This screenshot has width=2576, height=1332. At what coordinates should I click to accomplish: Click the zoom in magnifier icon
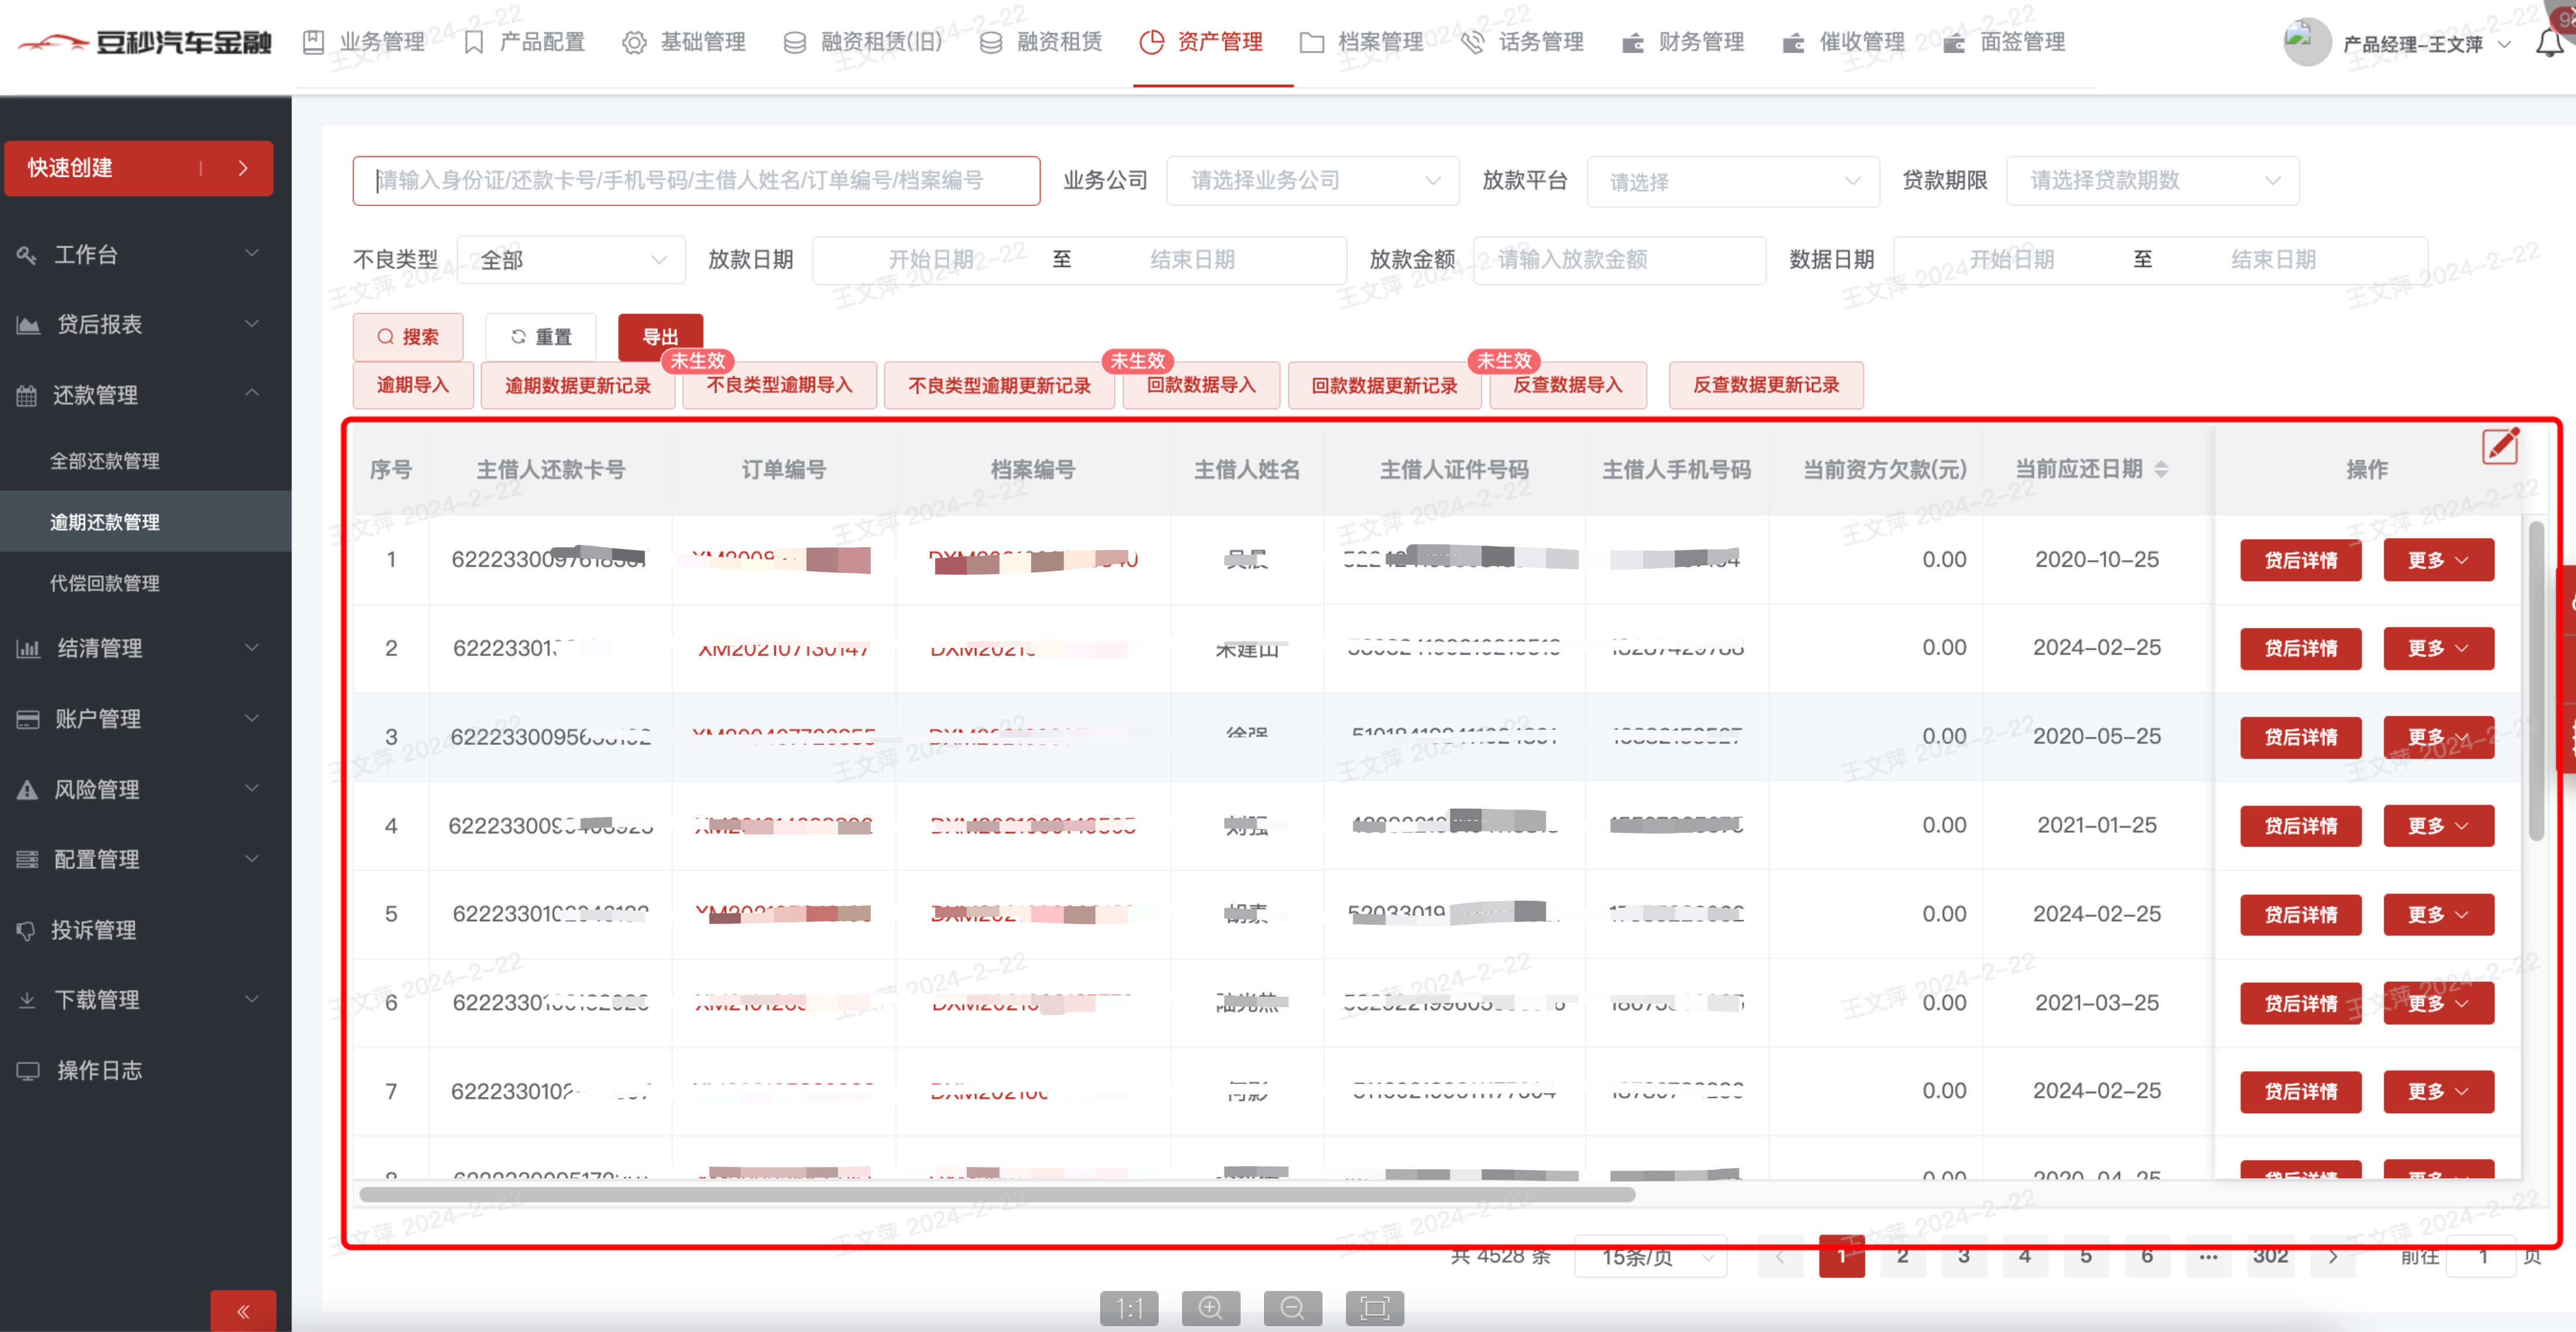(x=1210, y=1308)
